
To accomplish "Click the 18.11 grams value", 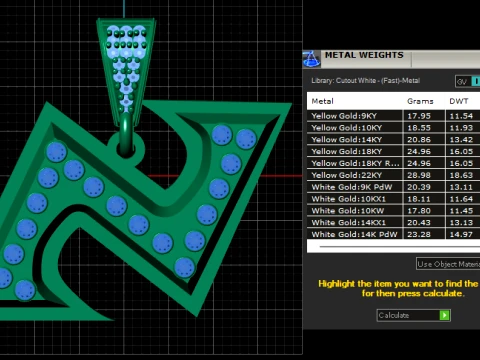I will (419, 199).
